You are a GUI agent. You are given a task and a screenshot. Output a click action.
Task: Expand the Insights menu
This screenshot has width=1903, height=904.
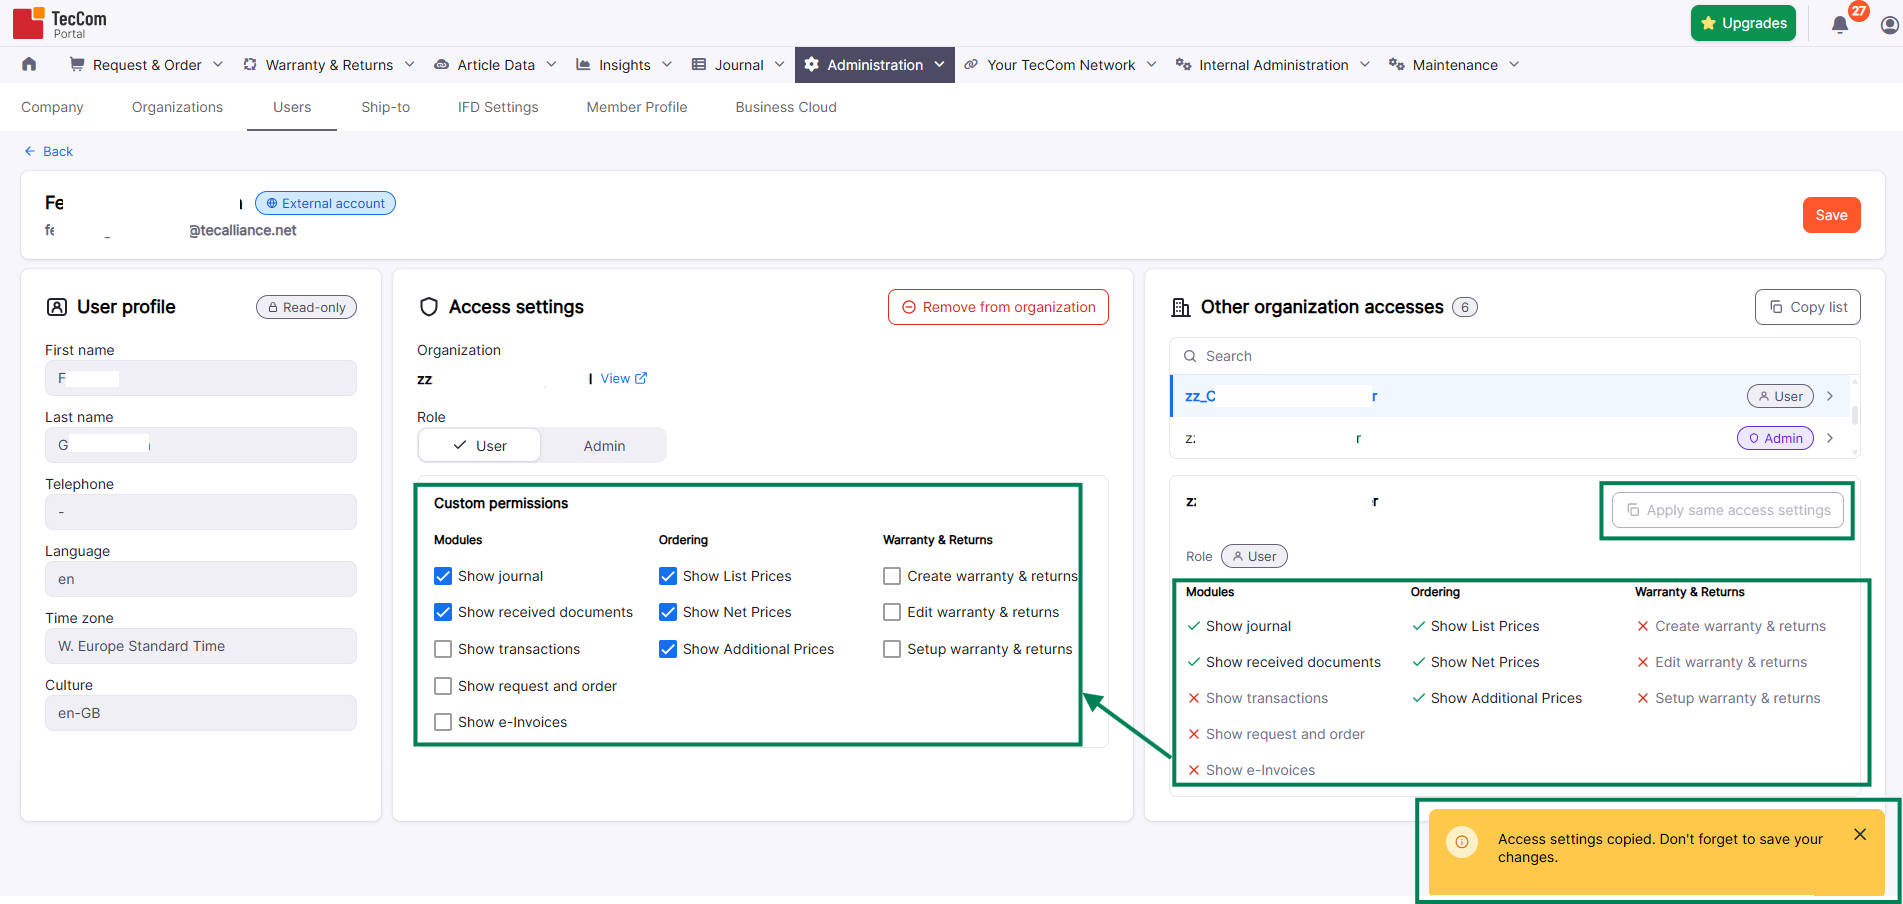pos(666,64)
